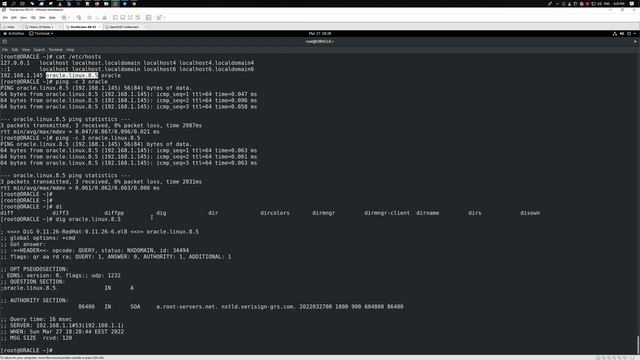The image size is (640, 360).
Task: Click 'dircolors' in the completion list
Action: [x=275, y=213]
